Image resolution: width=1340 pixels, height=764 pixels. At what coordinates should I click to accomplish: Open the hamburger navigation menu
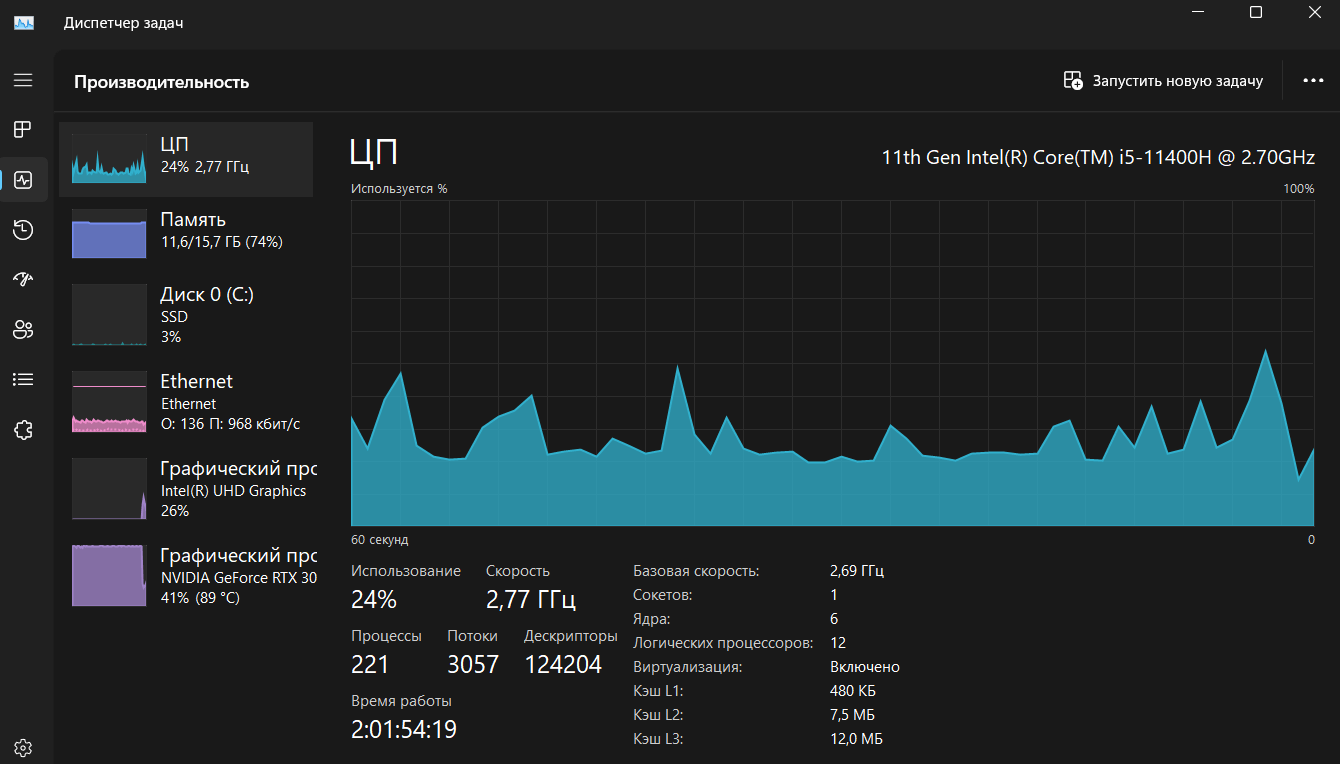coord(23,80)
